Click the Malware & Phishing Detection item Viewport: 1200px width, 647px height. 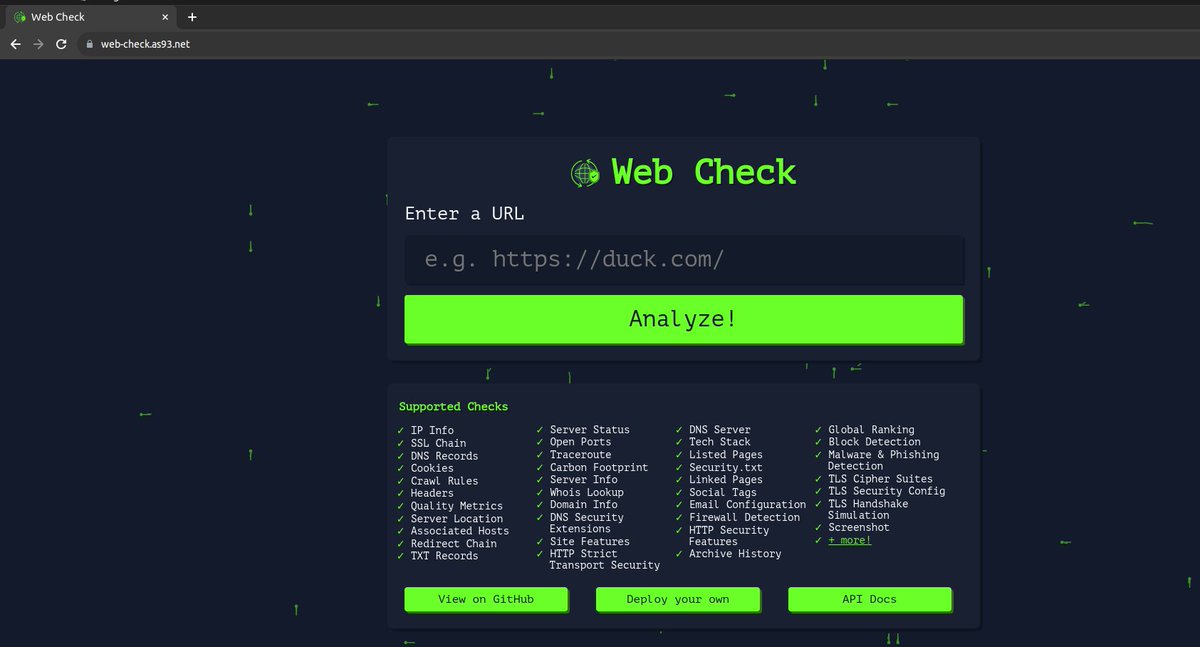(x=884, y=460)
